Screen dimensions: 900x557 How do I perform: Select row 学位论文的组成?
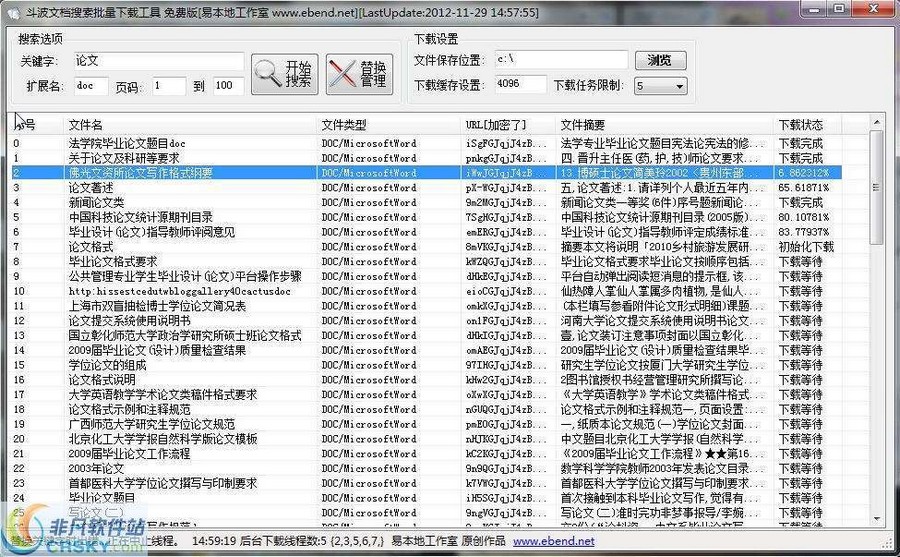(x=426, y=365)
